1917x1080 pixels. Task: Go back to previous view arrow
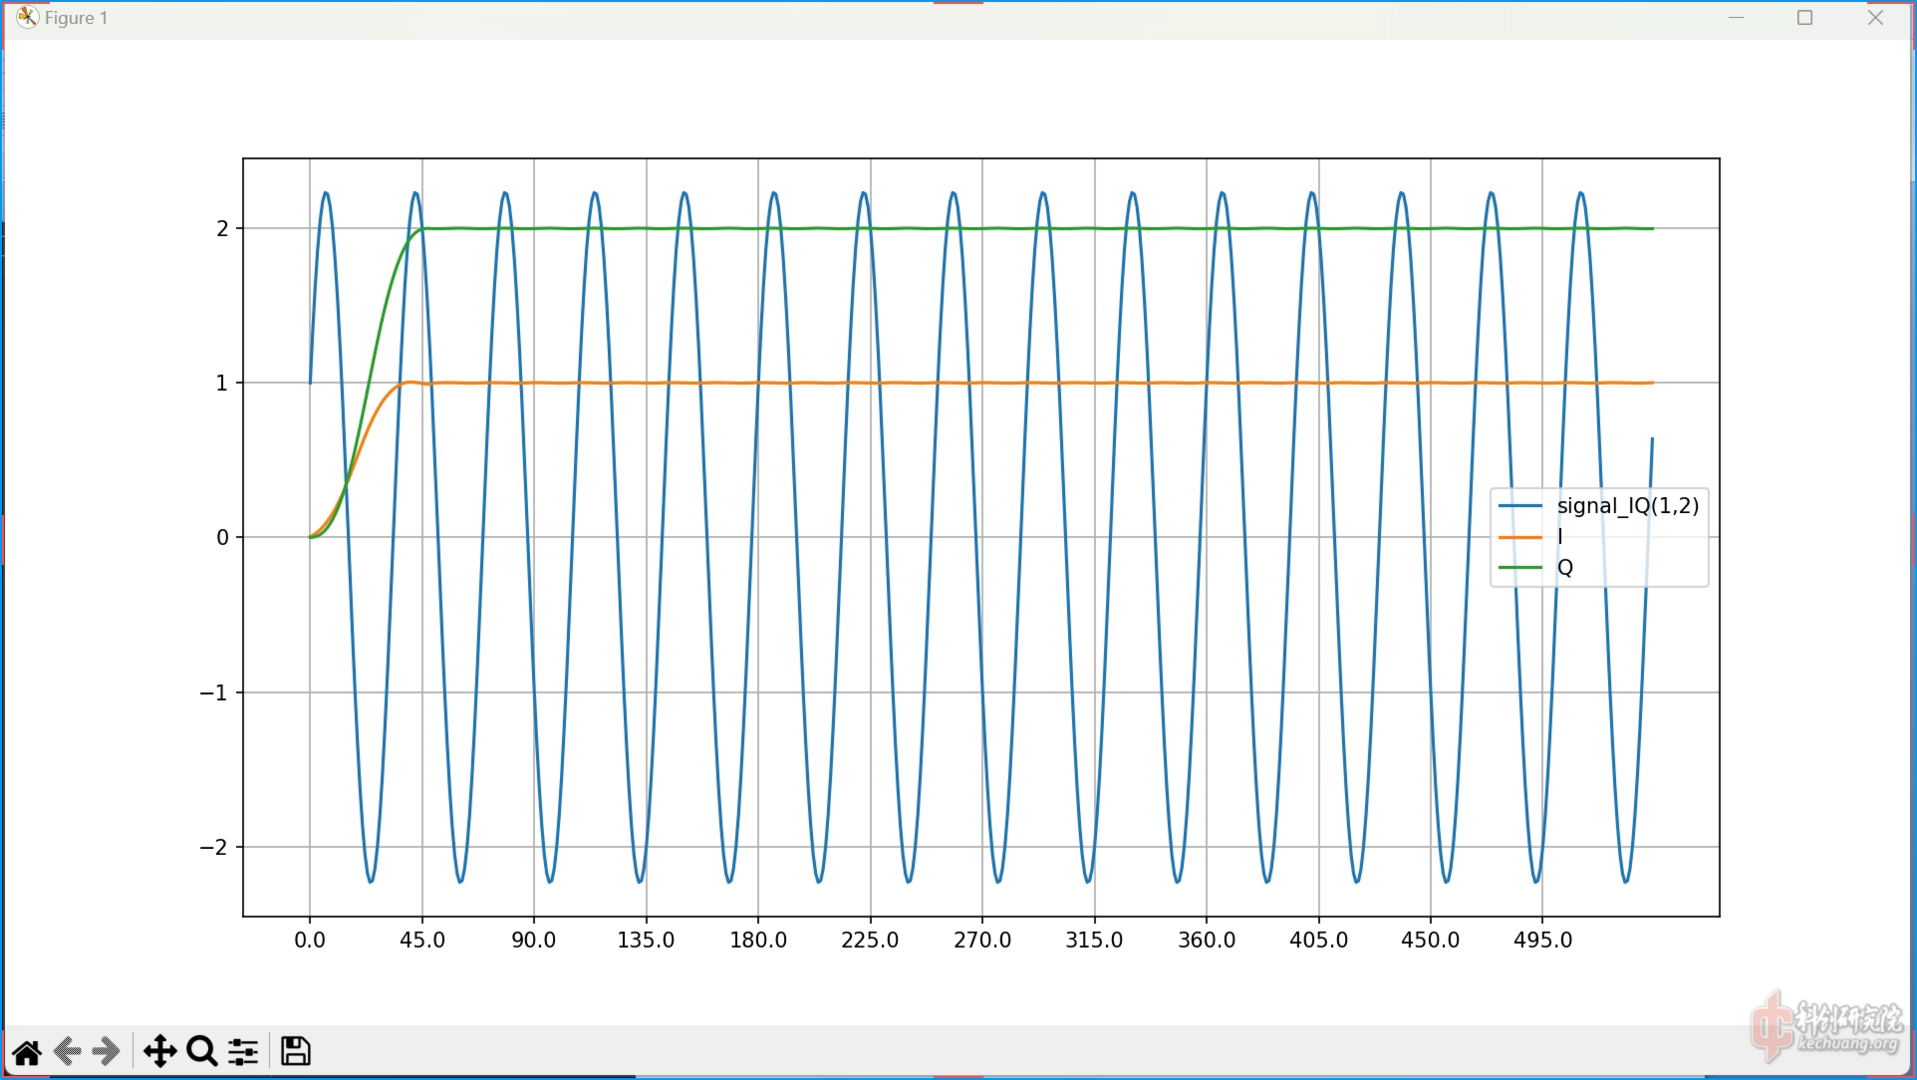point(67,1052)
